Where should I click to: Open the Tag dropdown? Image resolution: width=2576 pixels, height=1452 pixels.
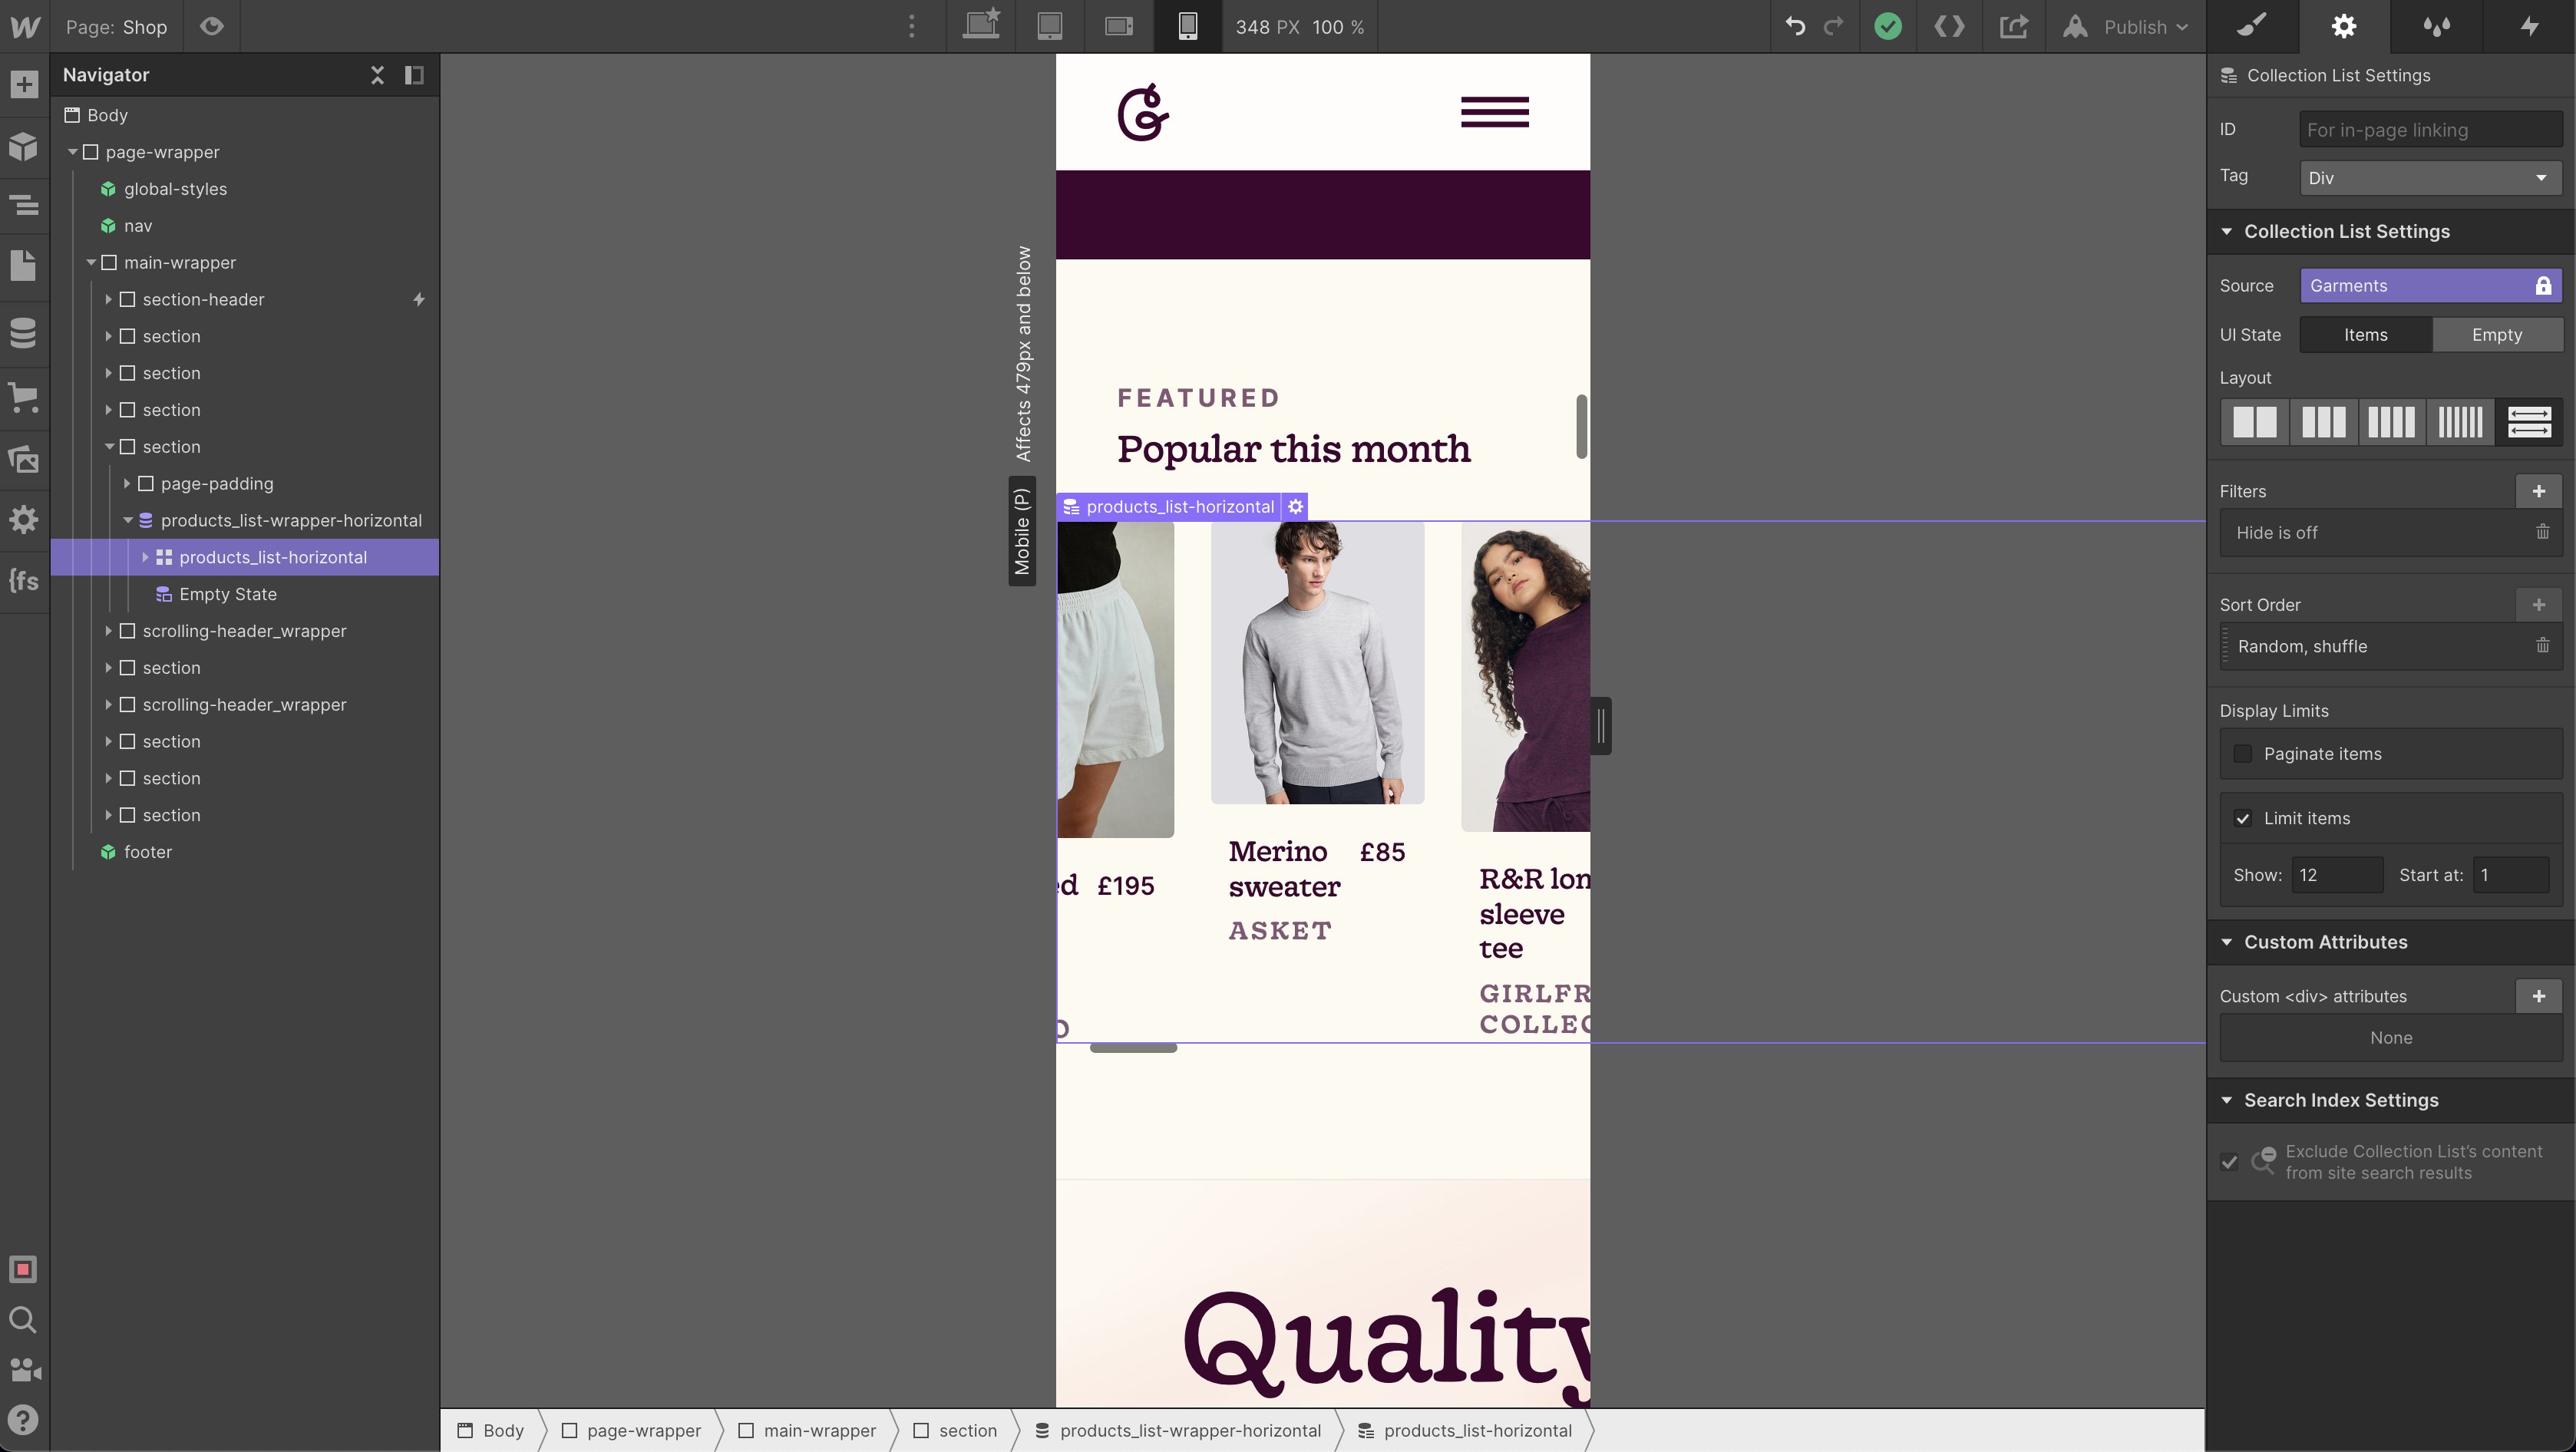click(2430, 177)
